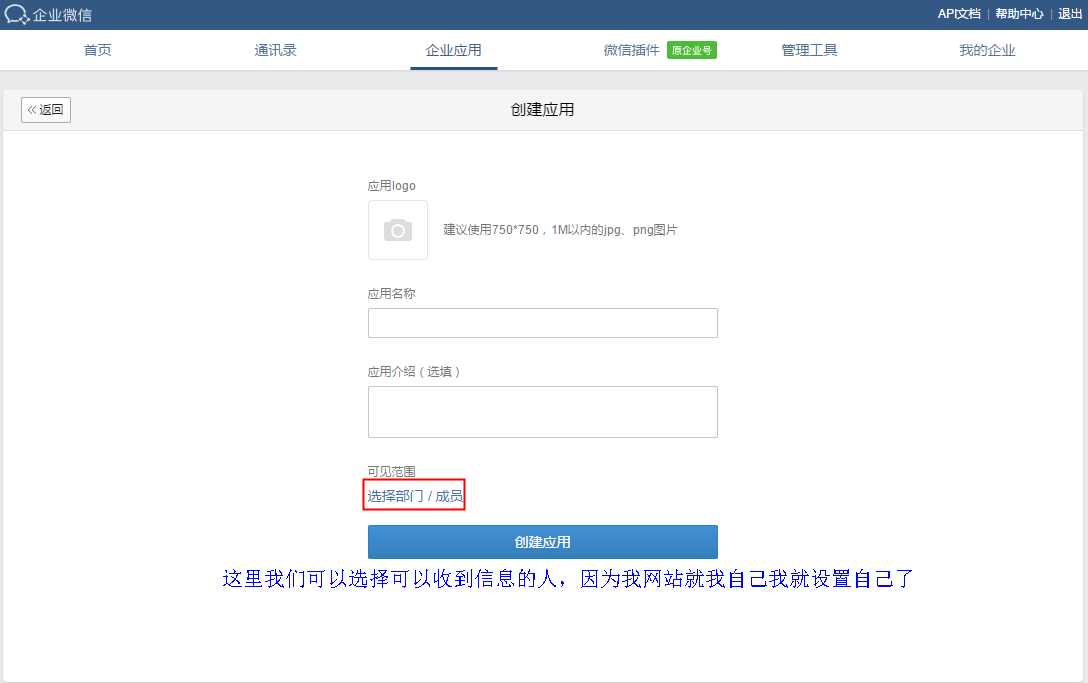The image size is (1088, 683).
Task: Click the 企业微信 chat bubble logo
Action: (16, 15)
